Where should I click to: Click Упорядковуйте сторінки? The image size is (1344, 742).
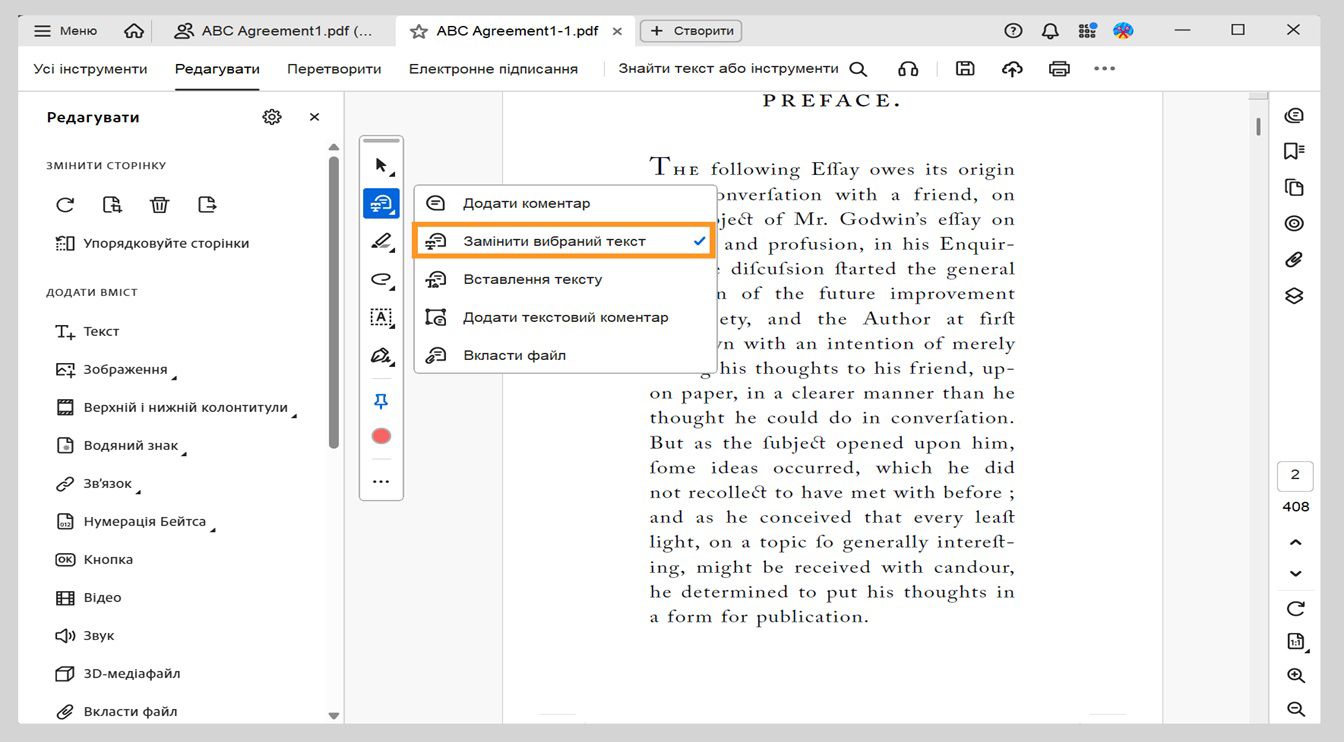152,243
